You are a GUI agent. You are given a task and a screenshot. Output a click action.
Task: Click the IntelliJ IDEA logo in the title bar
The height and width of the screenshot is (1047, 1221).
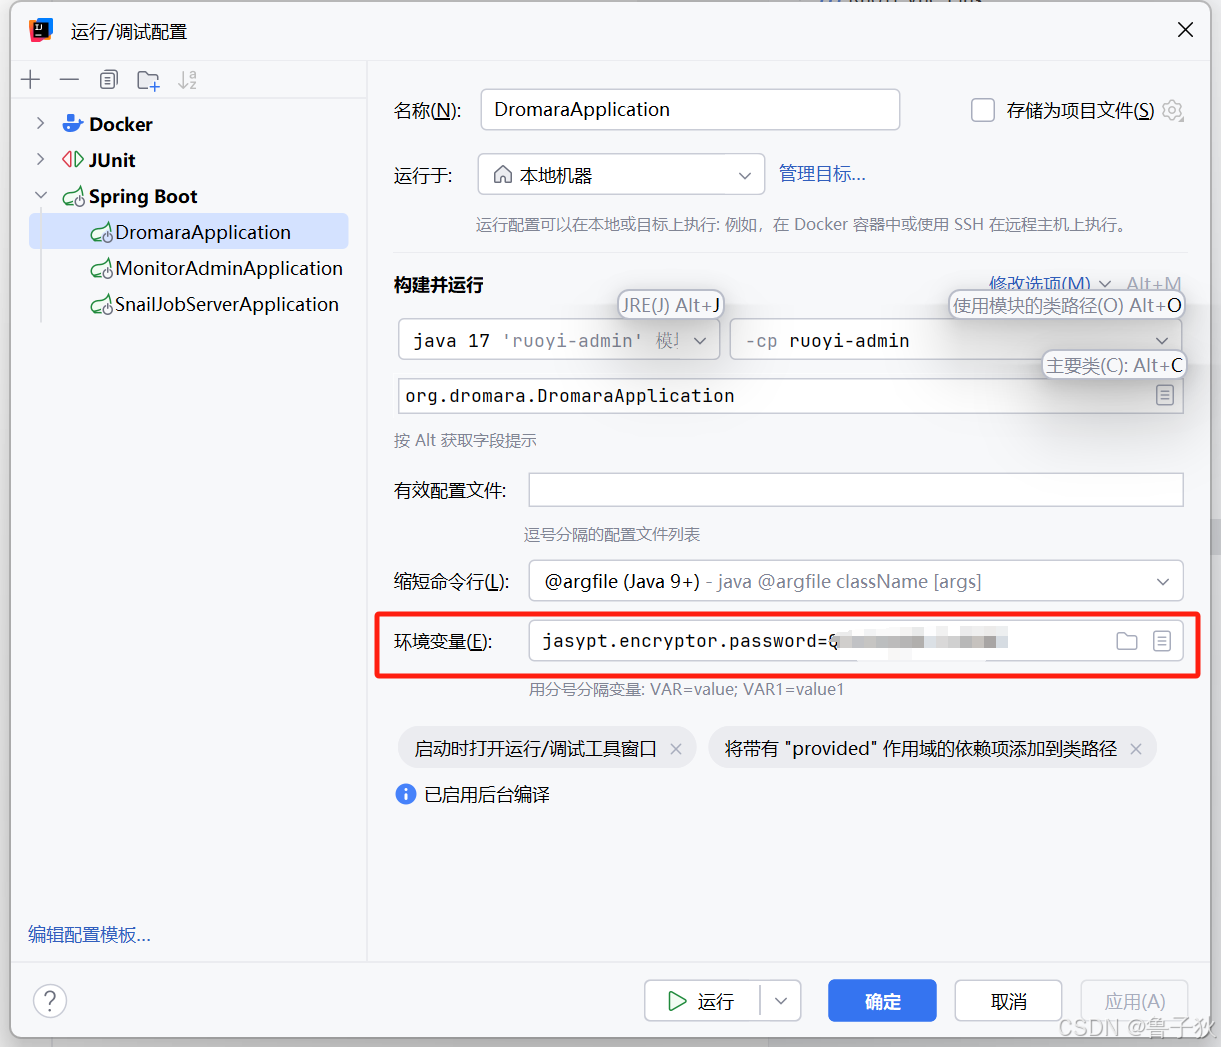pos(41,30)
